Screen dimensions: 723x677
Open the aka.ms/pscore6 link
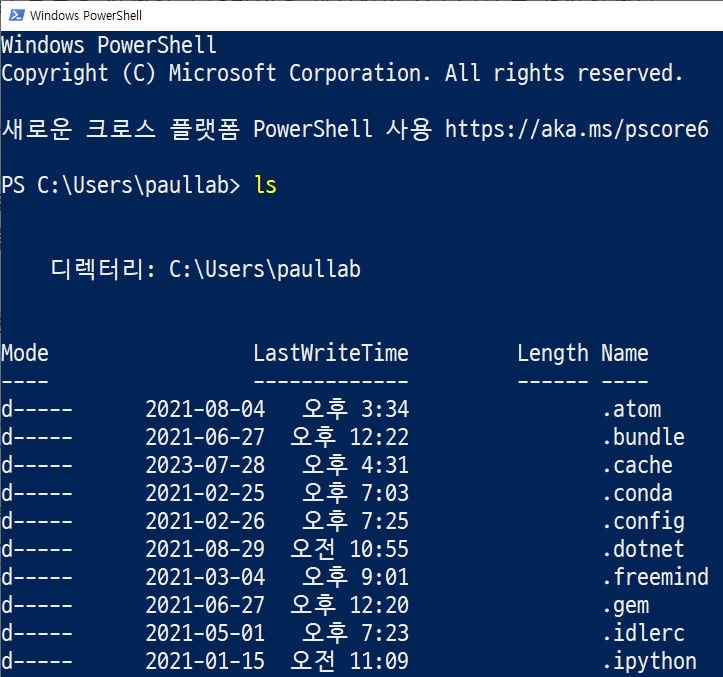coord(576,129)
